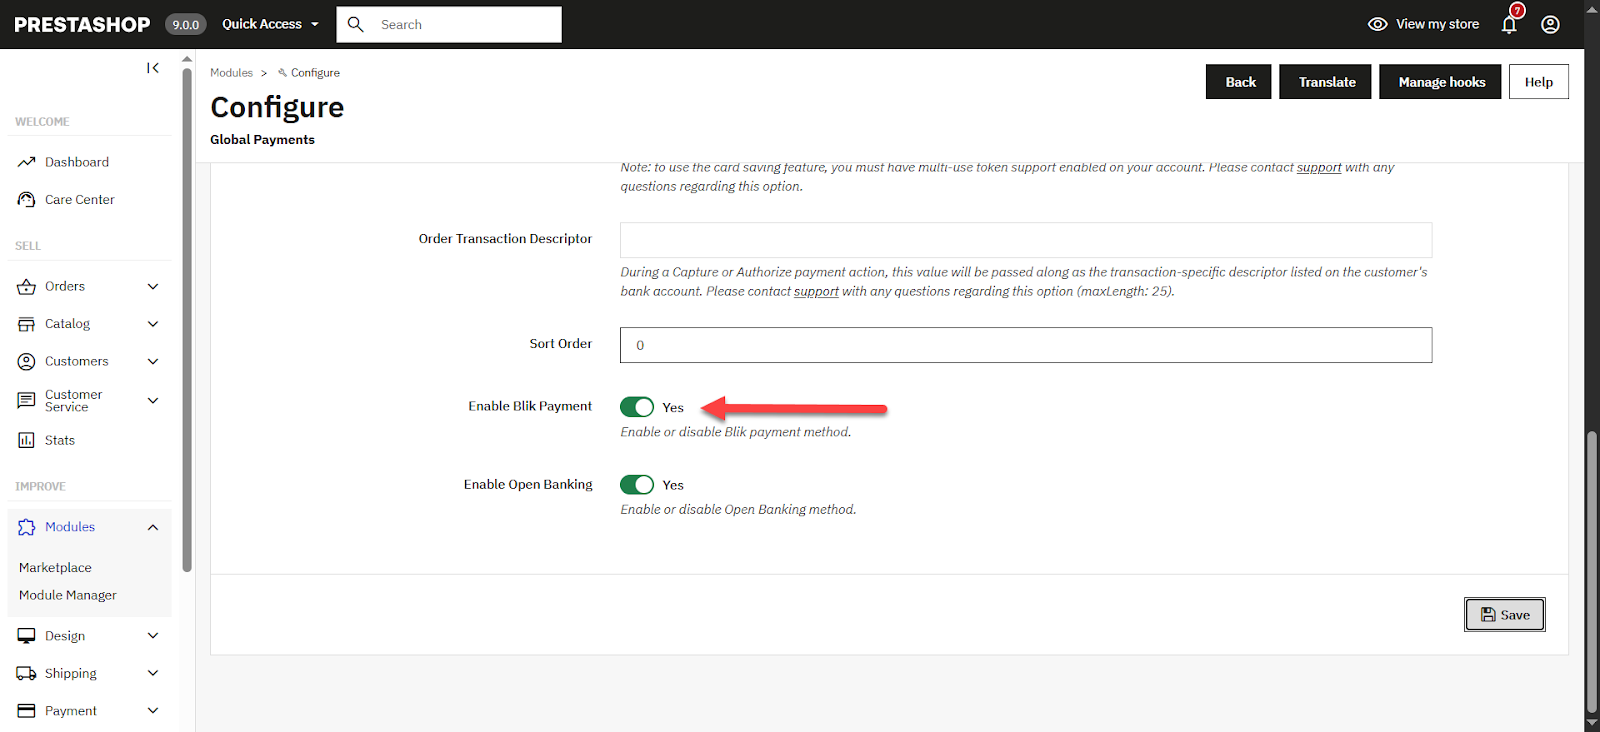Click the Customer Service chat icon

[27, 401]
